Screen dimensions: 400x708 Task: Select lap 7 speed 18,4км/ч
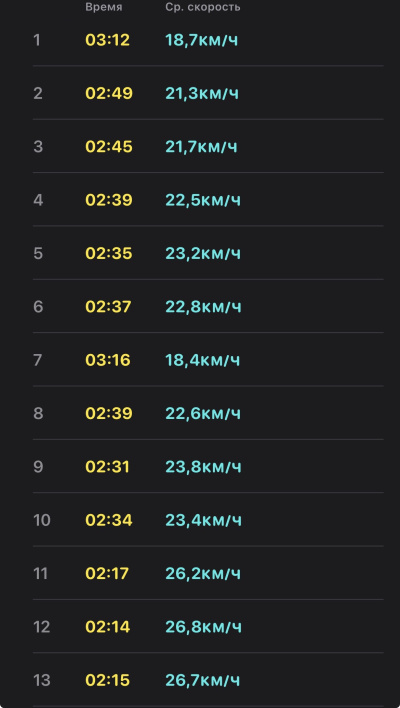point(203,360)
